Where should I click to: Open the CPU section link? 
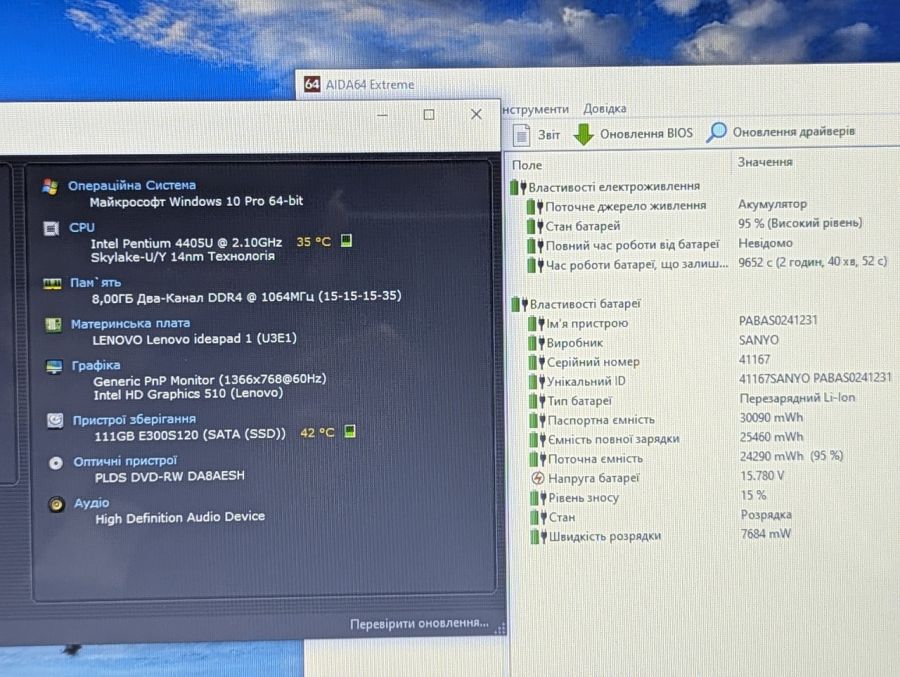click(82, 227)
